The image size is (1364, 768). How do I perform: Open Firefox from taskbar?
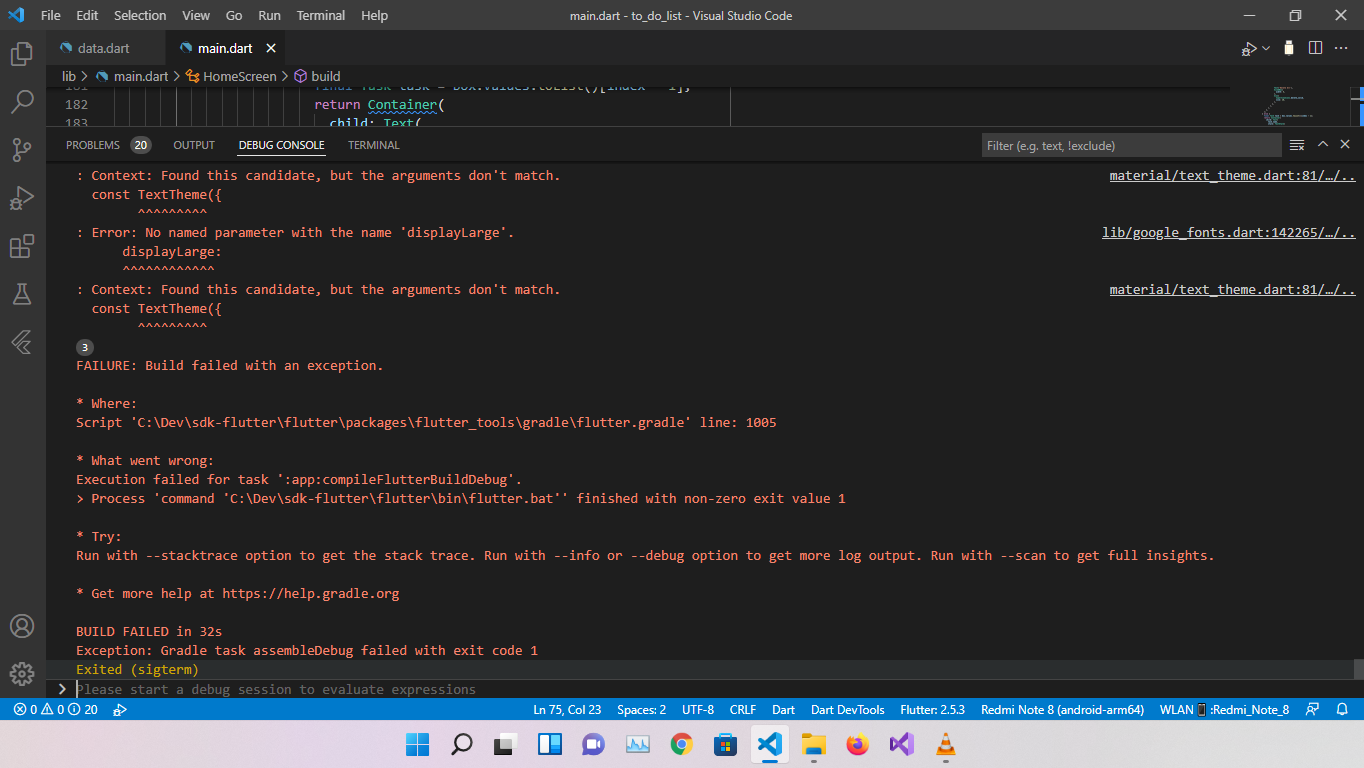pyautogui.click(x=857, y=744)
